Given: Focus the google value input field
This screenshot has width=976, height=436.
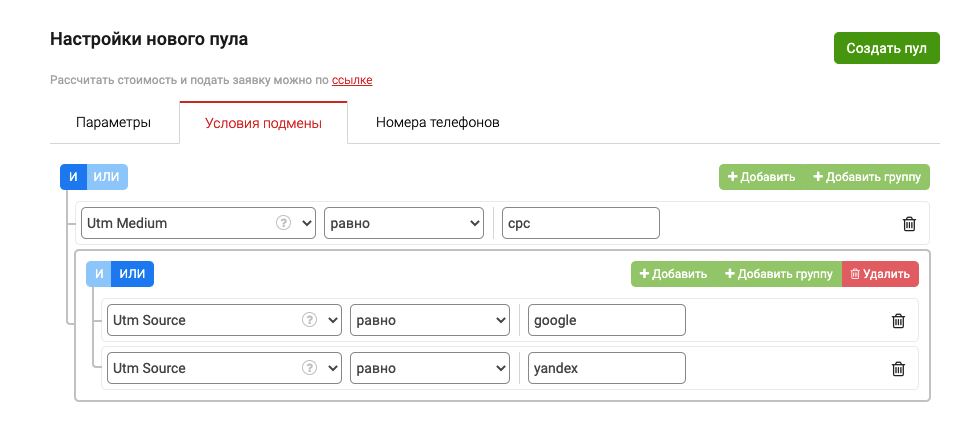Looking at the screenshot, I should click(x=607, y=320).
